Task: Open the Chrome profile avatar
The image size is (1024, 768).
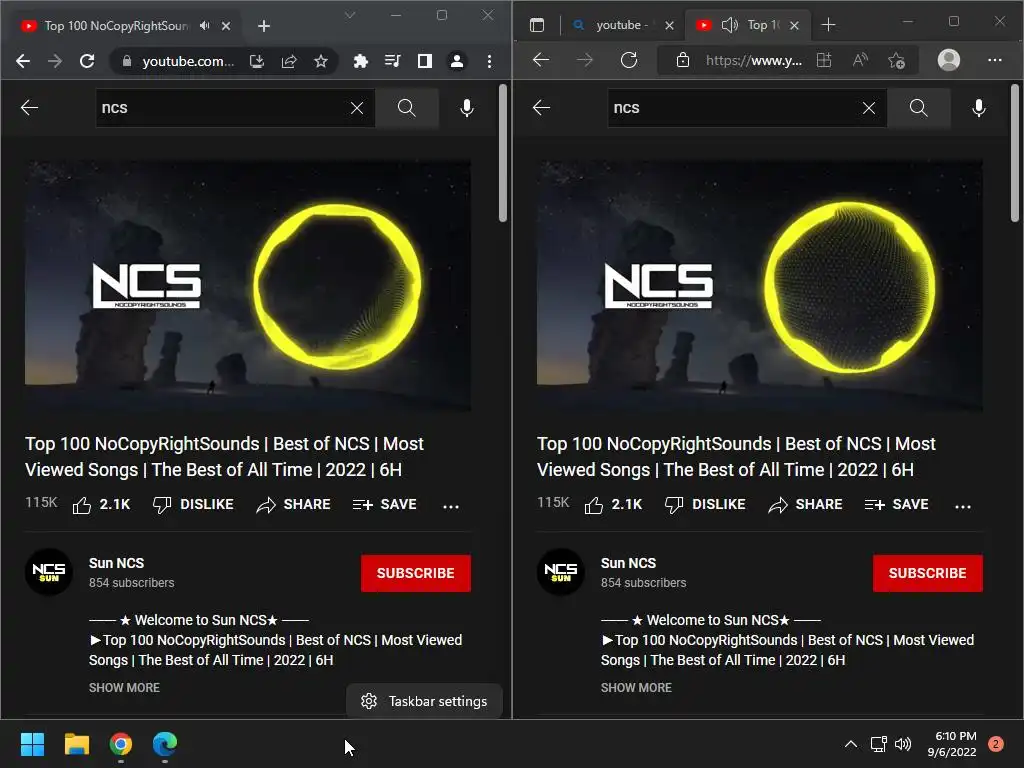Action: (x=457, y=61)
